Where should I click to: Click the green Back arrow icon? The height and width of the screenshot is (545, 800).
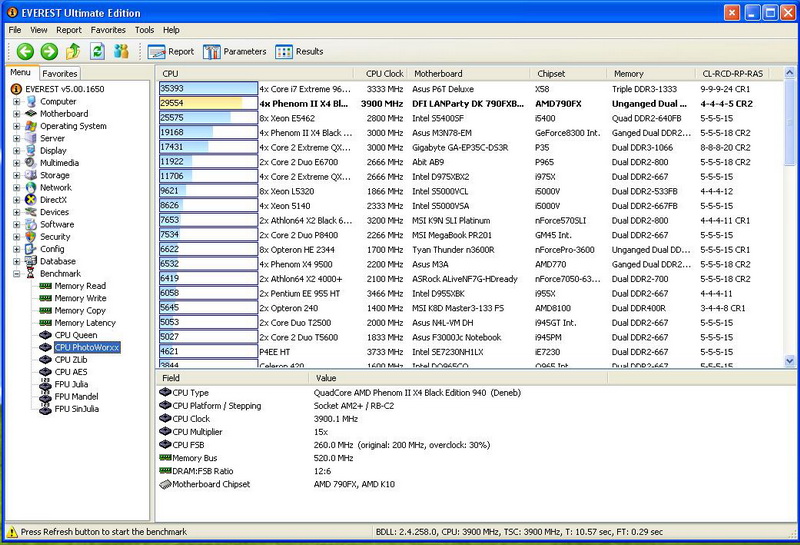click(25, 52)
